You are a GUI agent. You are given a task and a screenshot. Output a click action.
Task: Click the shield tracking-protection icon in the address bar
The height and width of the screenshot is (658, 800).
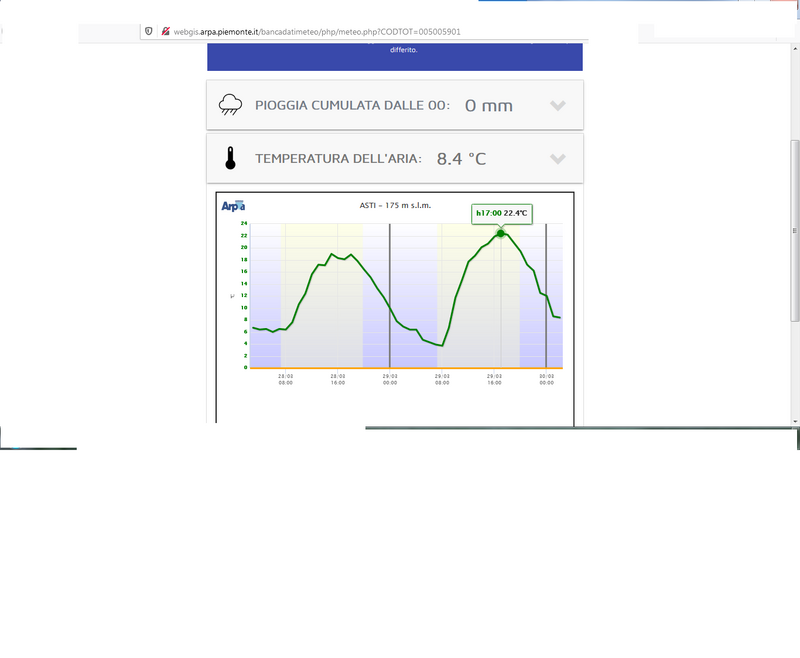click(x=148, y=31)
